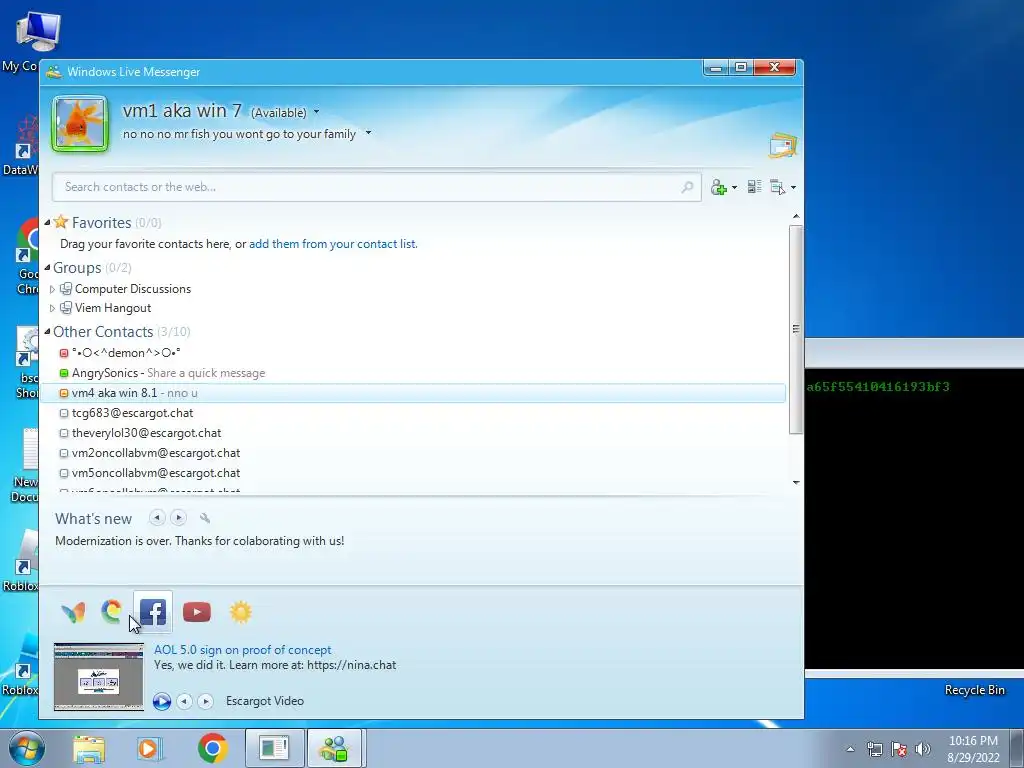
Task: Select the demon contact
Action: tap(126, 353)
